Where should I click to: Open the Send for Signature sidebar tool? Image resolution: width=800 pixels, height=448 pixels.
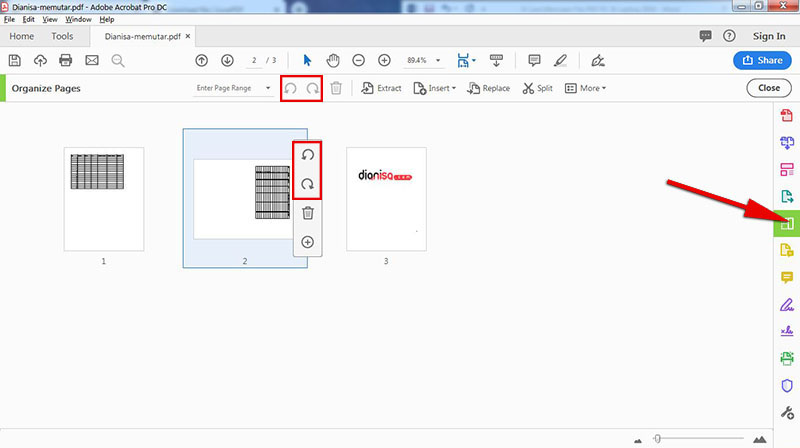[x=786, y=332]
